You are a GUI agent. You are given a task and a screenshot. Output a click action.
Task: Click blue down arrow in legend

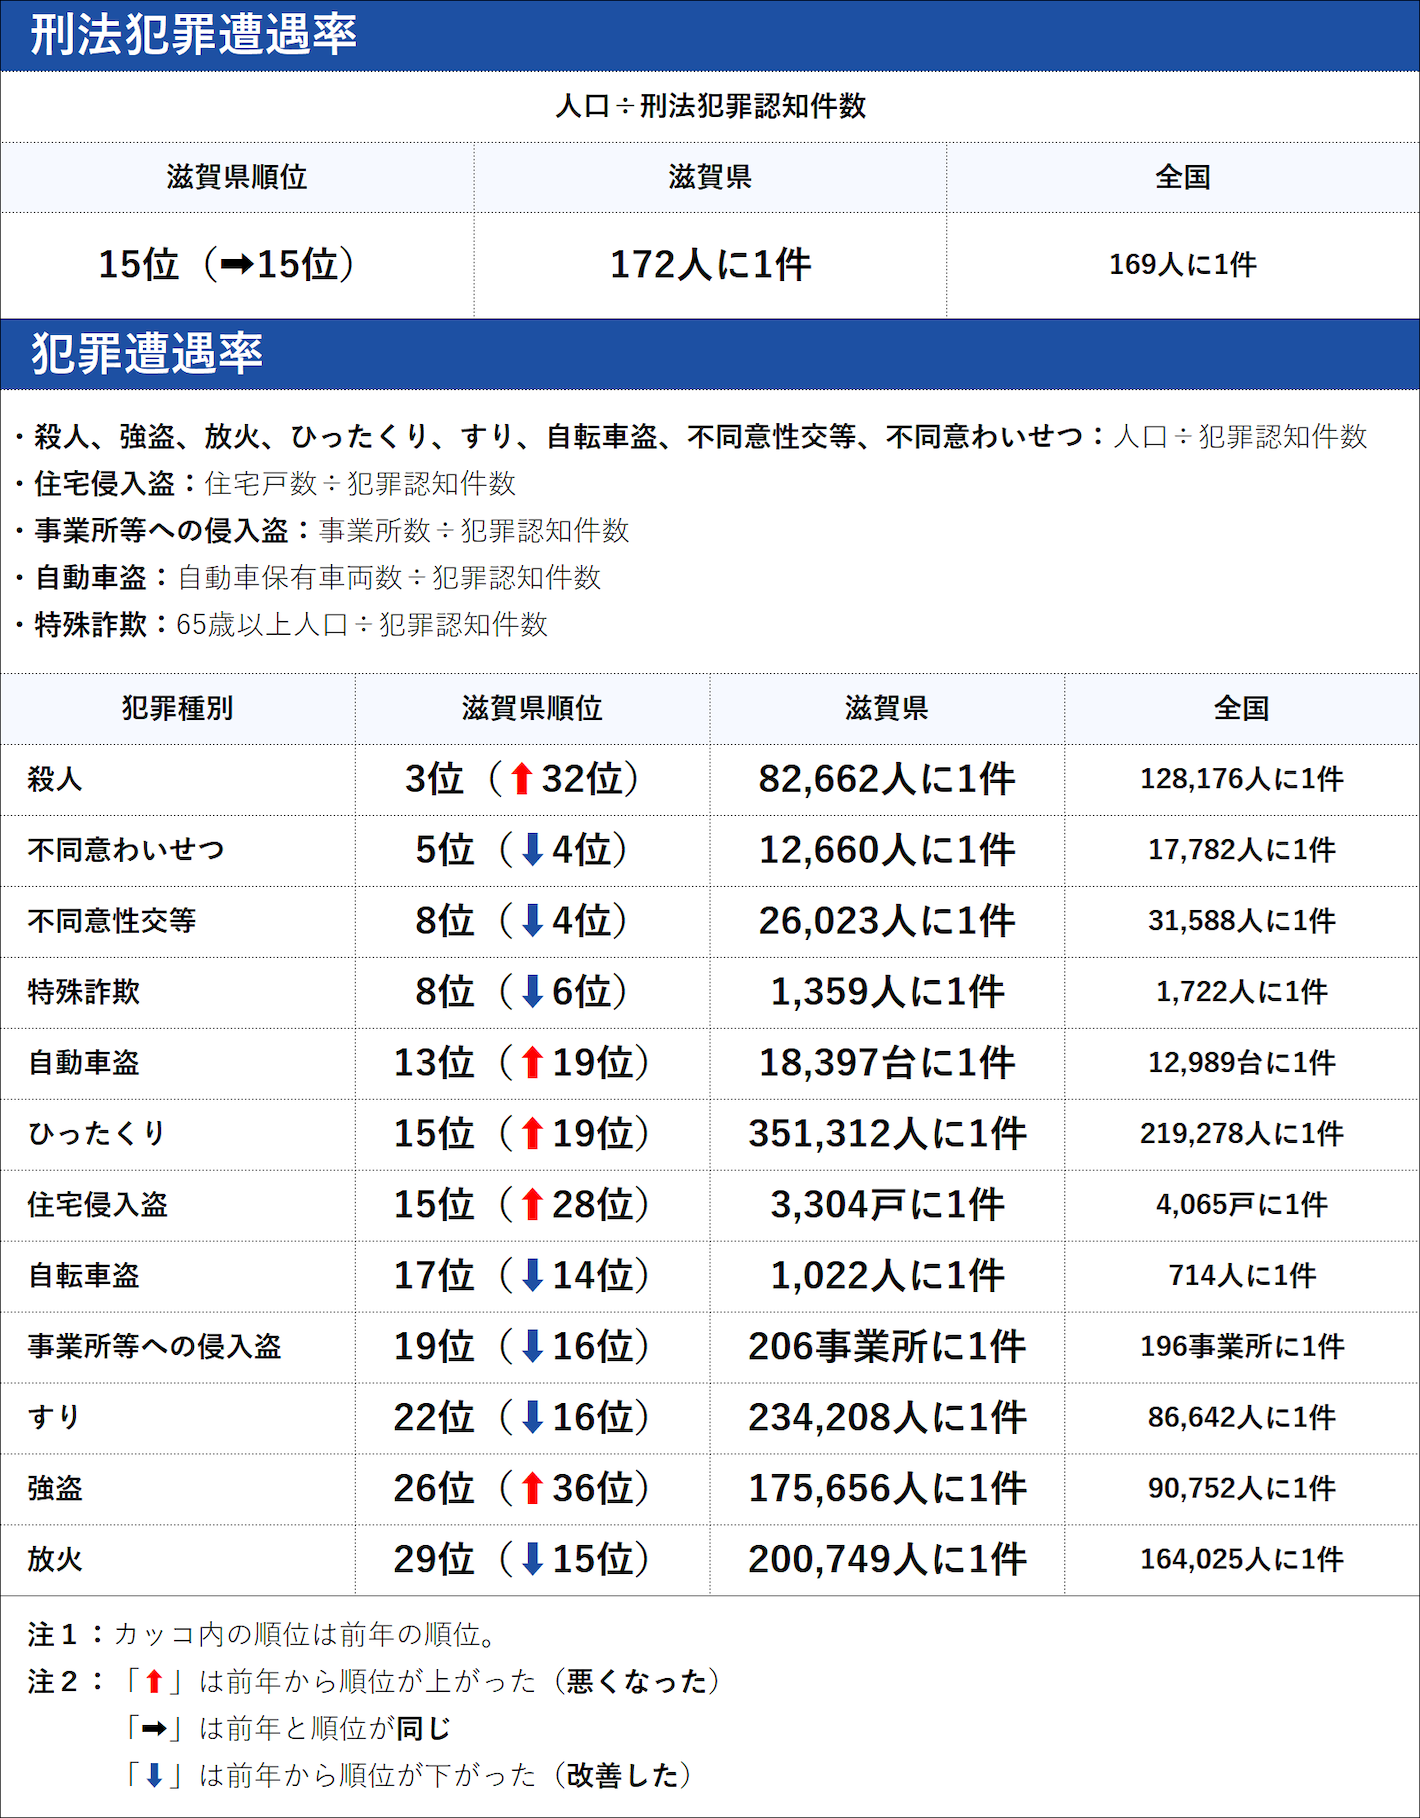click(154, 1776)
